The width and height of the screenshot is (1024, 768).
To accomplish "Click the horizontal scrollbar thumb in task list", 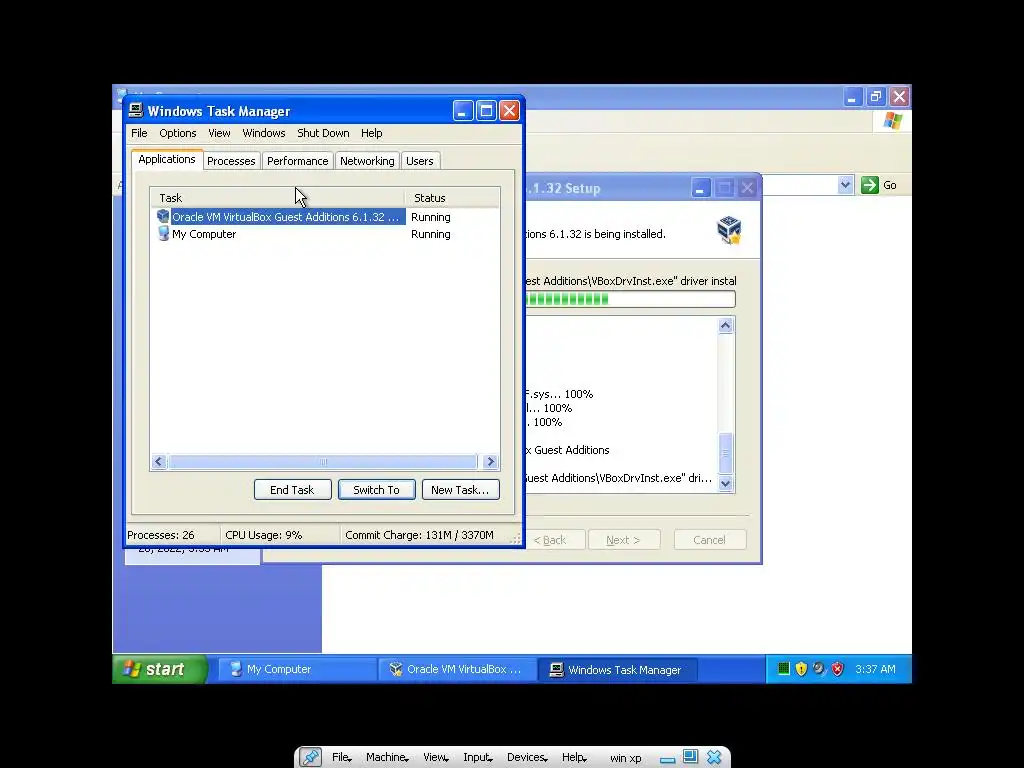I will click(323, 462).
